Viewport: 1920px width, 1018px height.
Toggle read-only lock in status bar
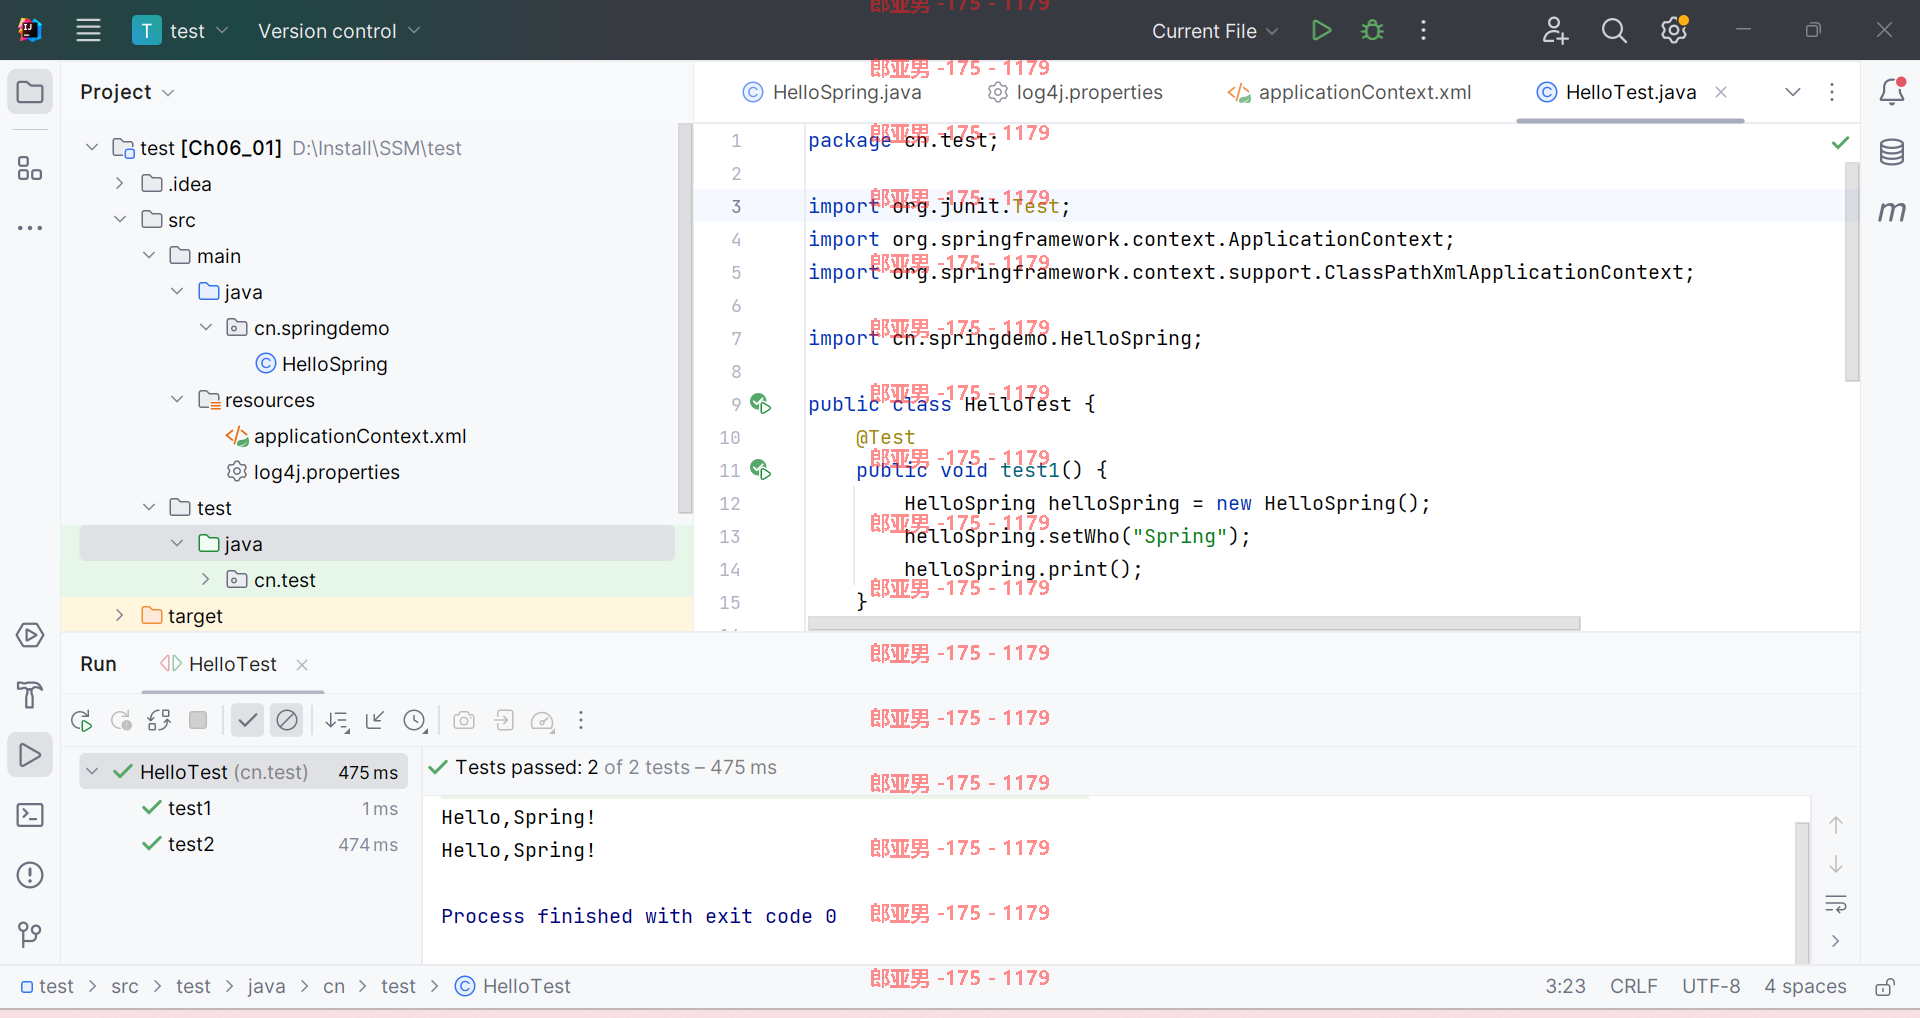[1885, 987]
